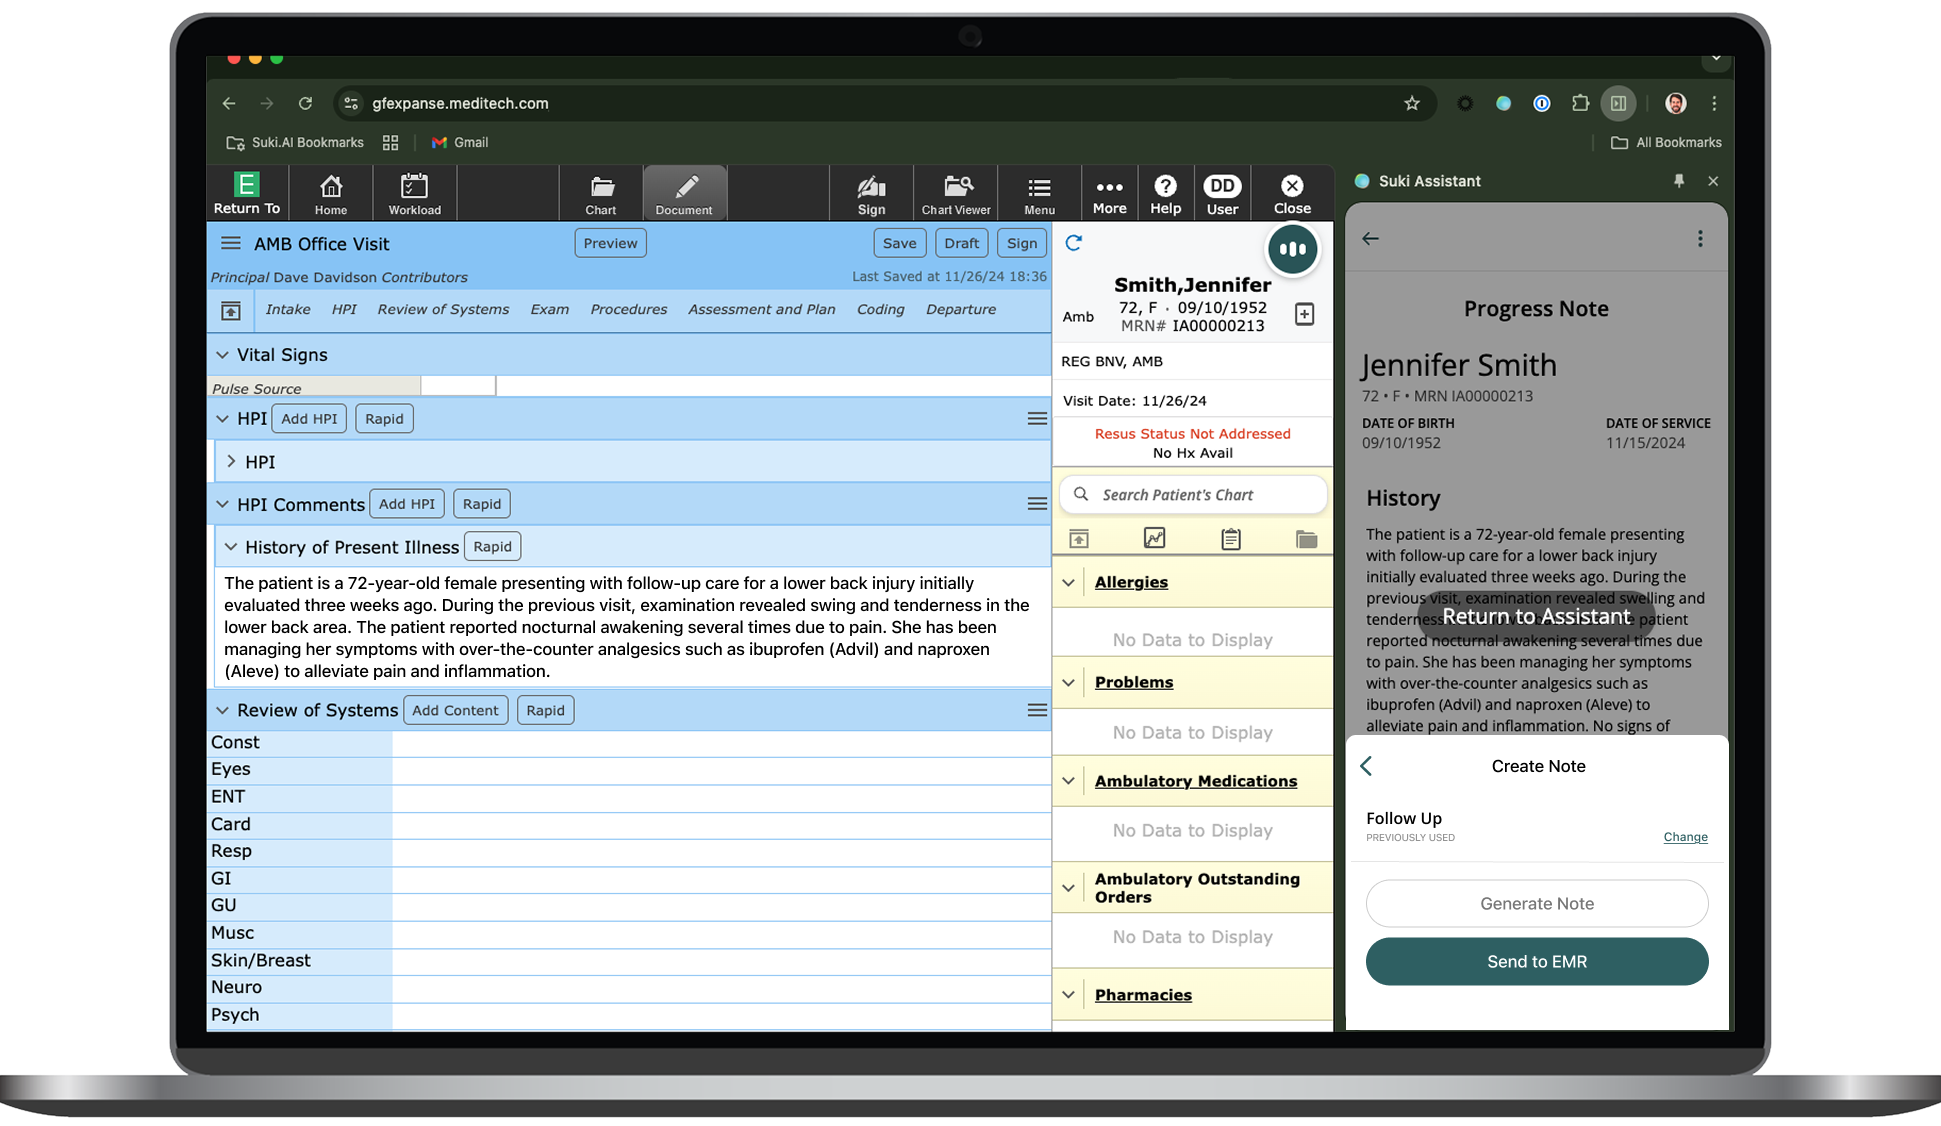Viewport: 1941px width, 1126px height.
Task: Click Add Content in Review of Systems
Action: click(455, 710)
